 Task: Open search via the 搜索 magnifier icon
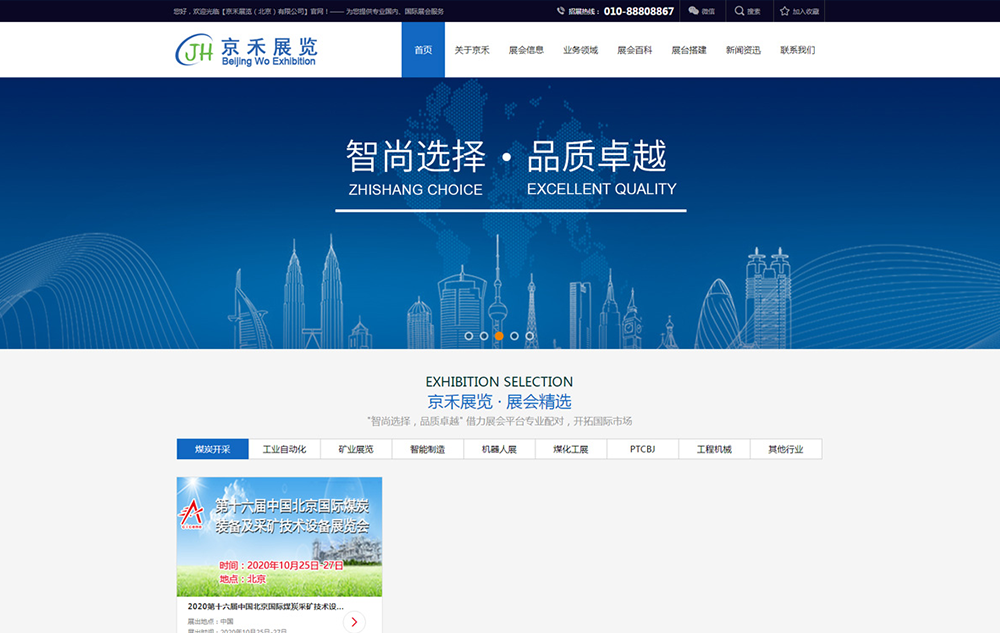739,11
